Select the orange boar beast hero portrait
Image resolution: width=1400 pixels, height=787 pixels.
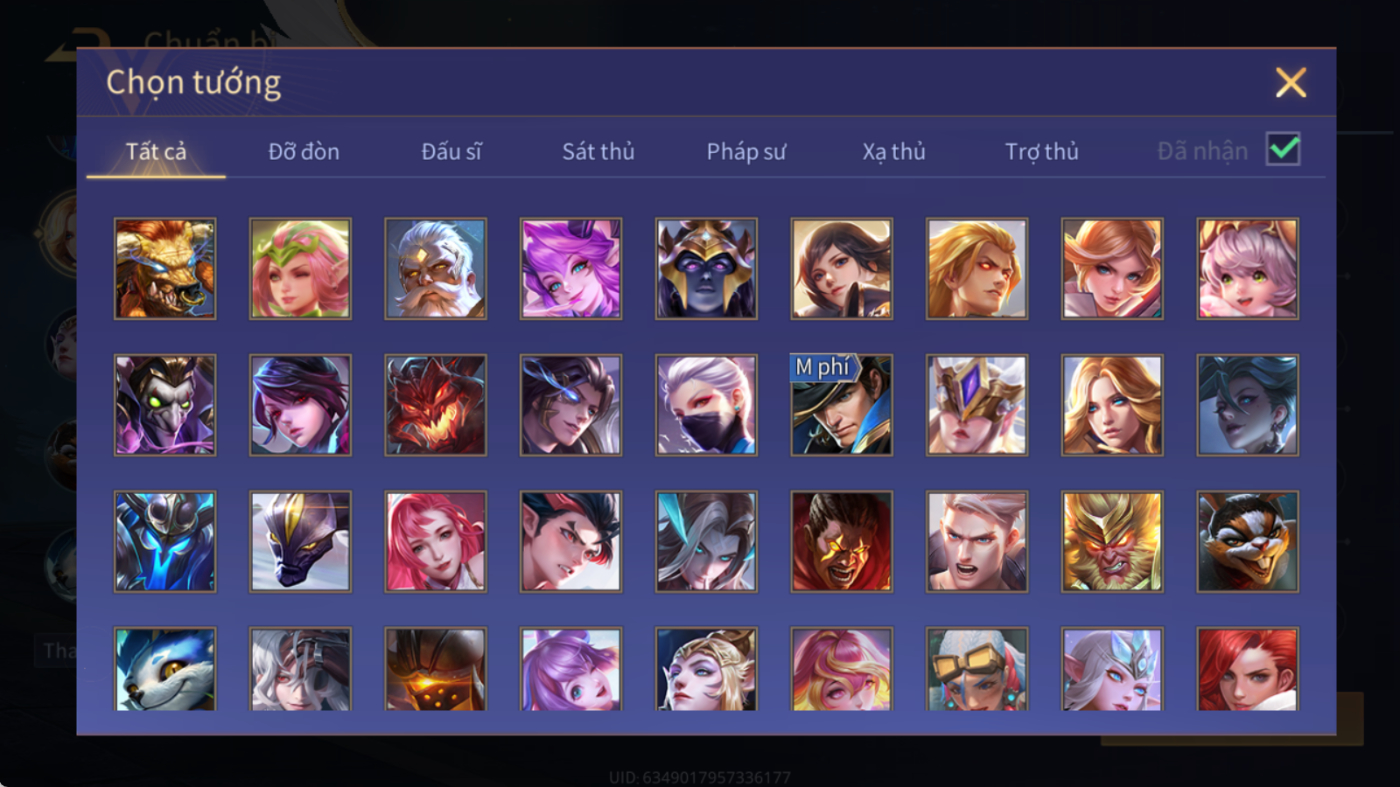click(165, 269)
